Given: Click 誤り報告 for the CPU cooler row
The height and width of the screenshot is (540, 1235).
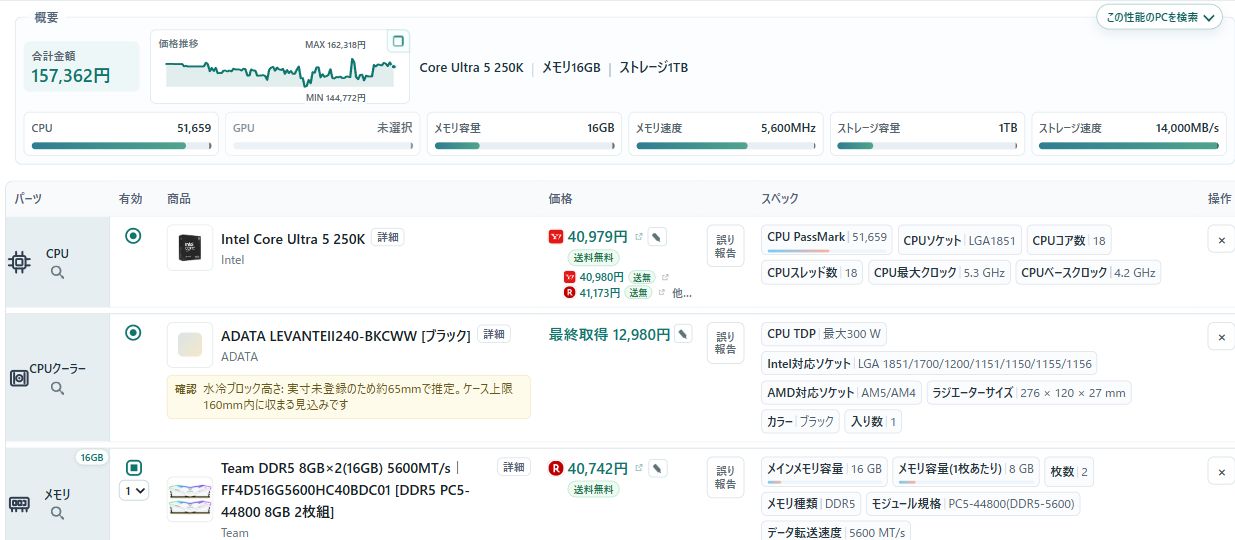Looking at the screenshot, I should (726, 343).
